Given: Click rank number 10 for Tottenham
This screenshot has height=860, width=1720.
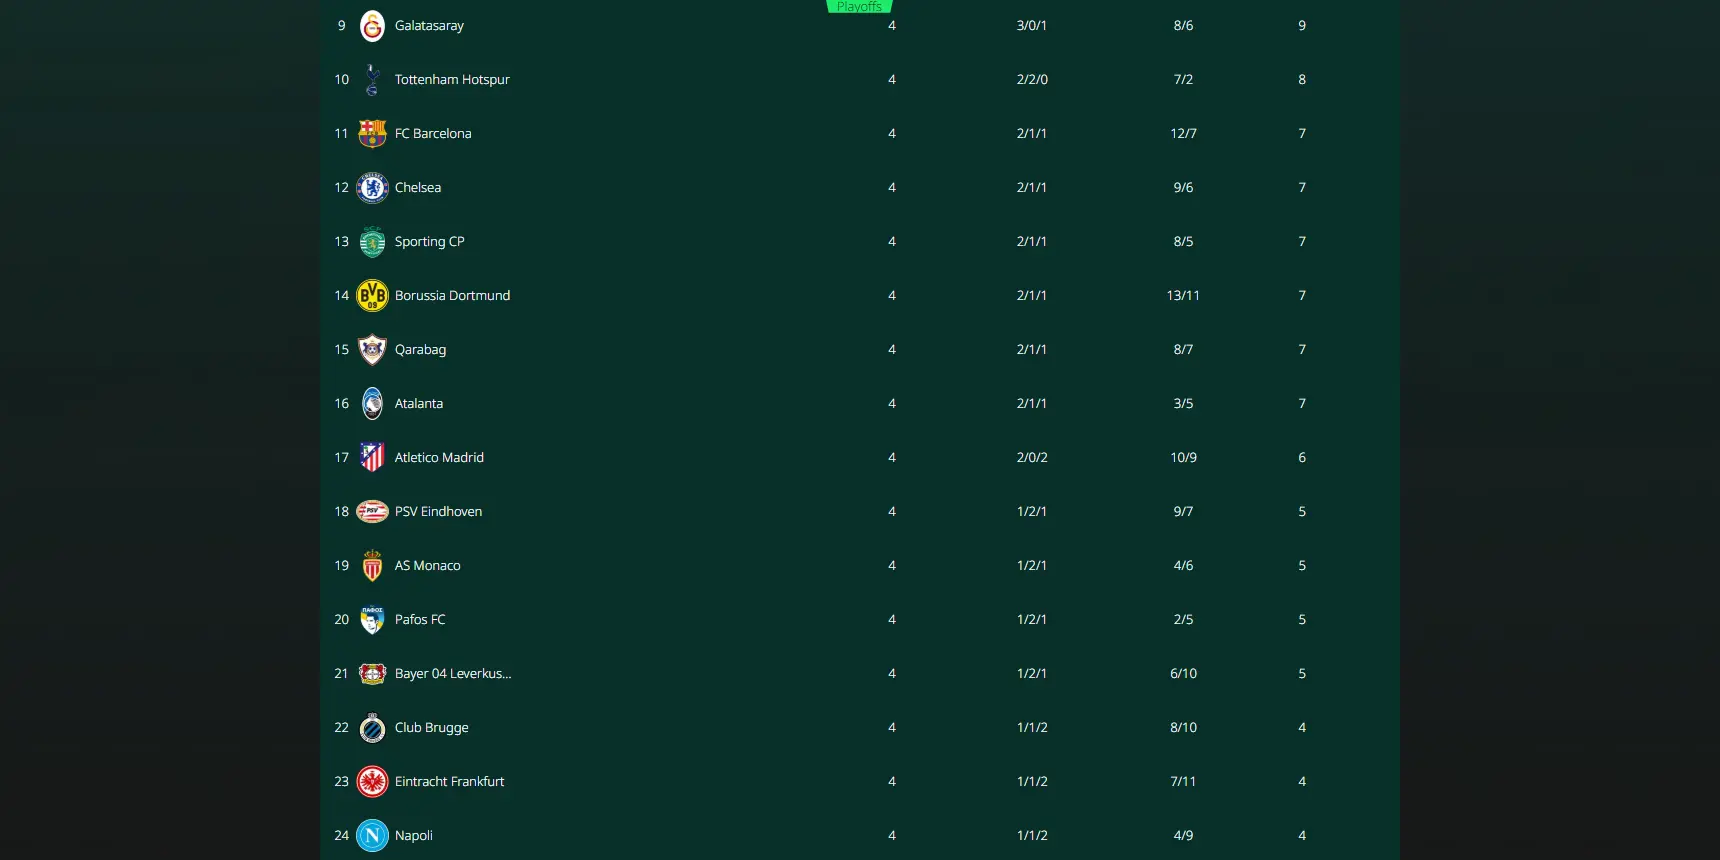Looking at the screenshot, I should click(x=341, y=80).
